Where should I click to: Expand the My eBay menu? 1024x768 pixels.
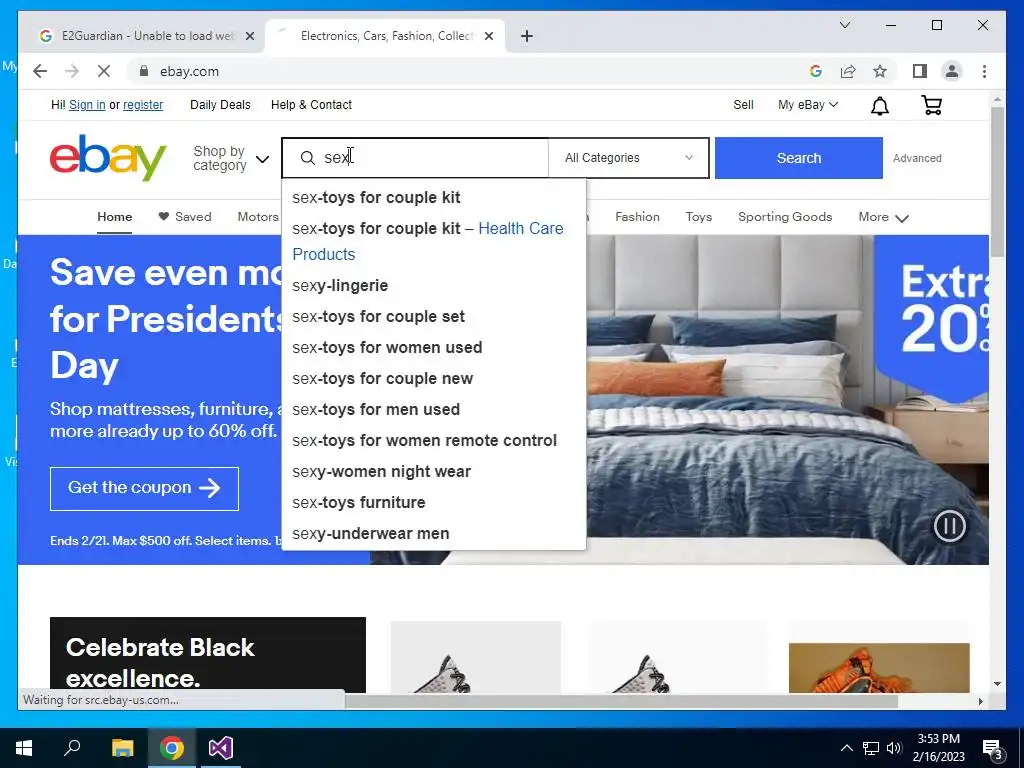click(807, 104)
